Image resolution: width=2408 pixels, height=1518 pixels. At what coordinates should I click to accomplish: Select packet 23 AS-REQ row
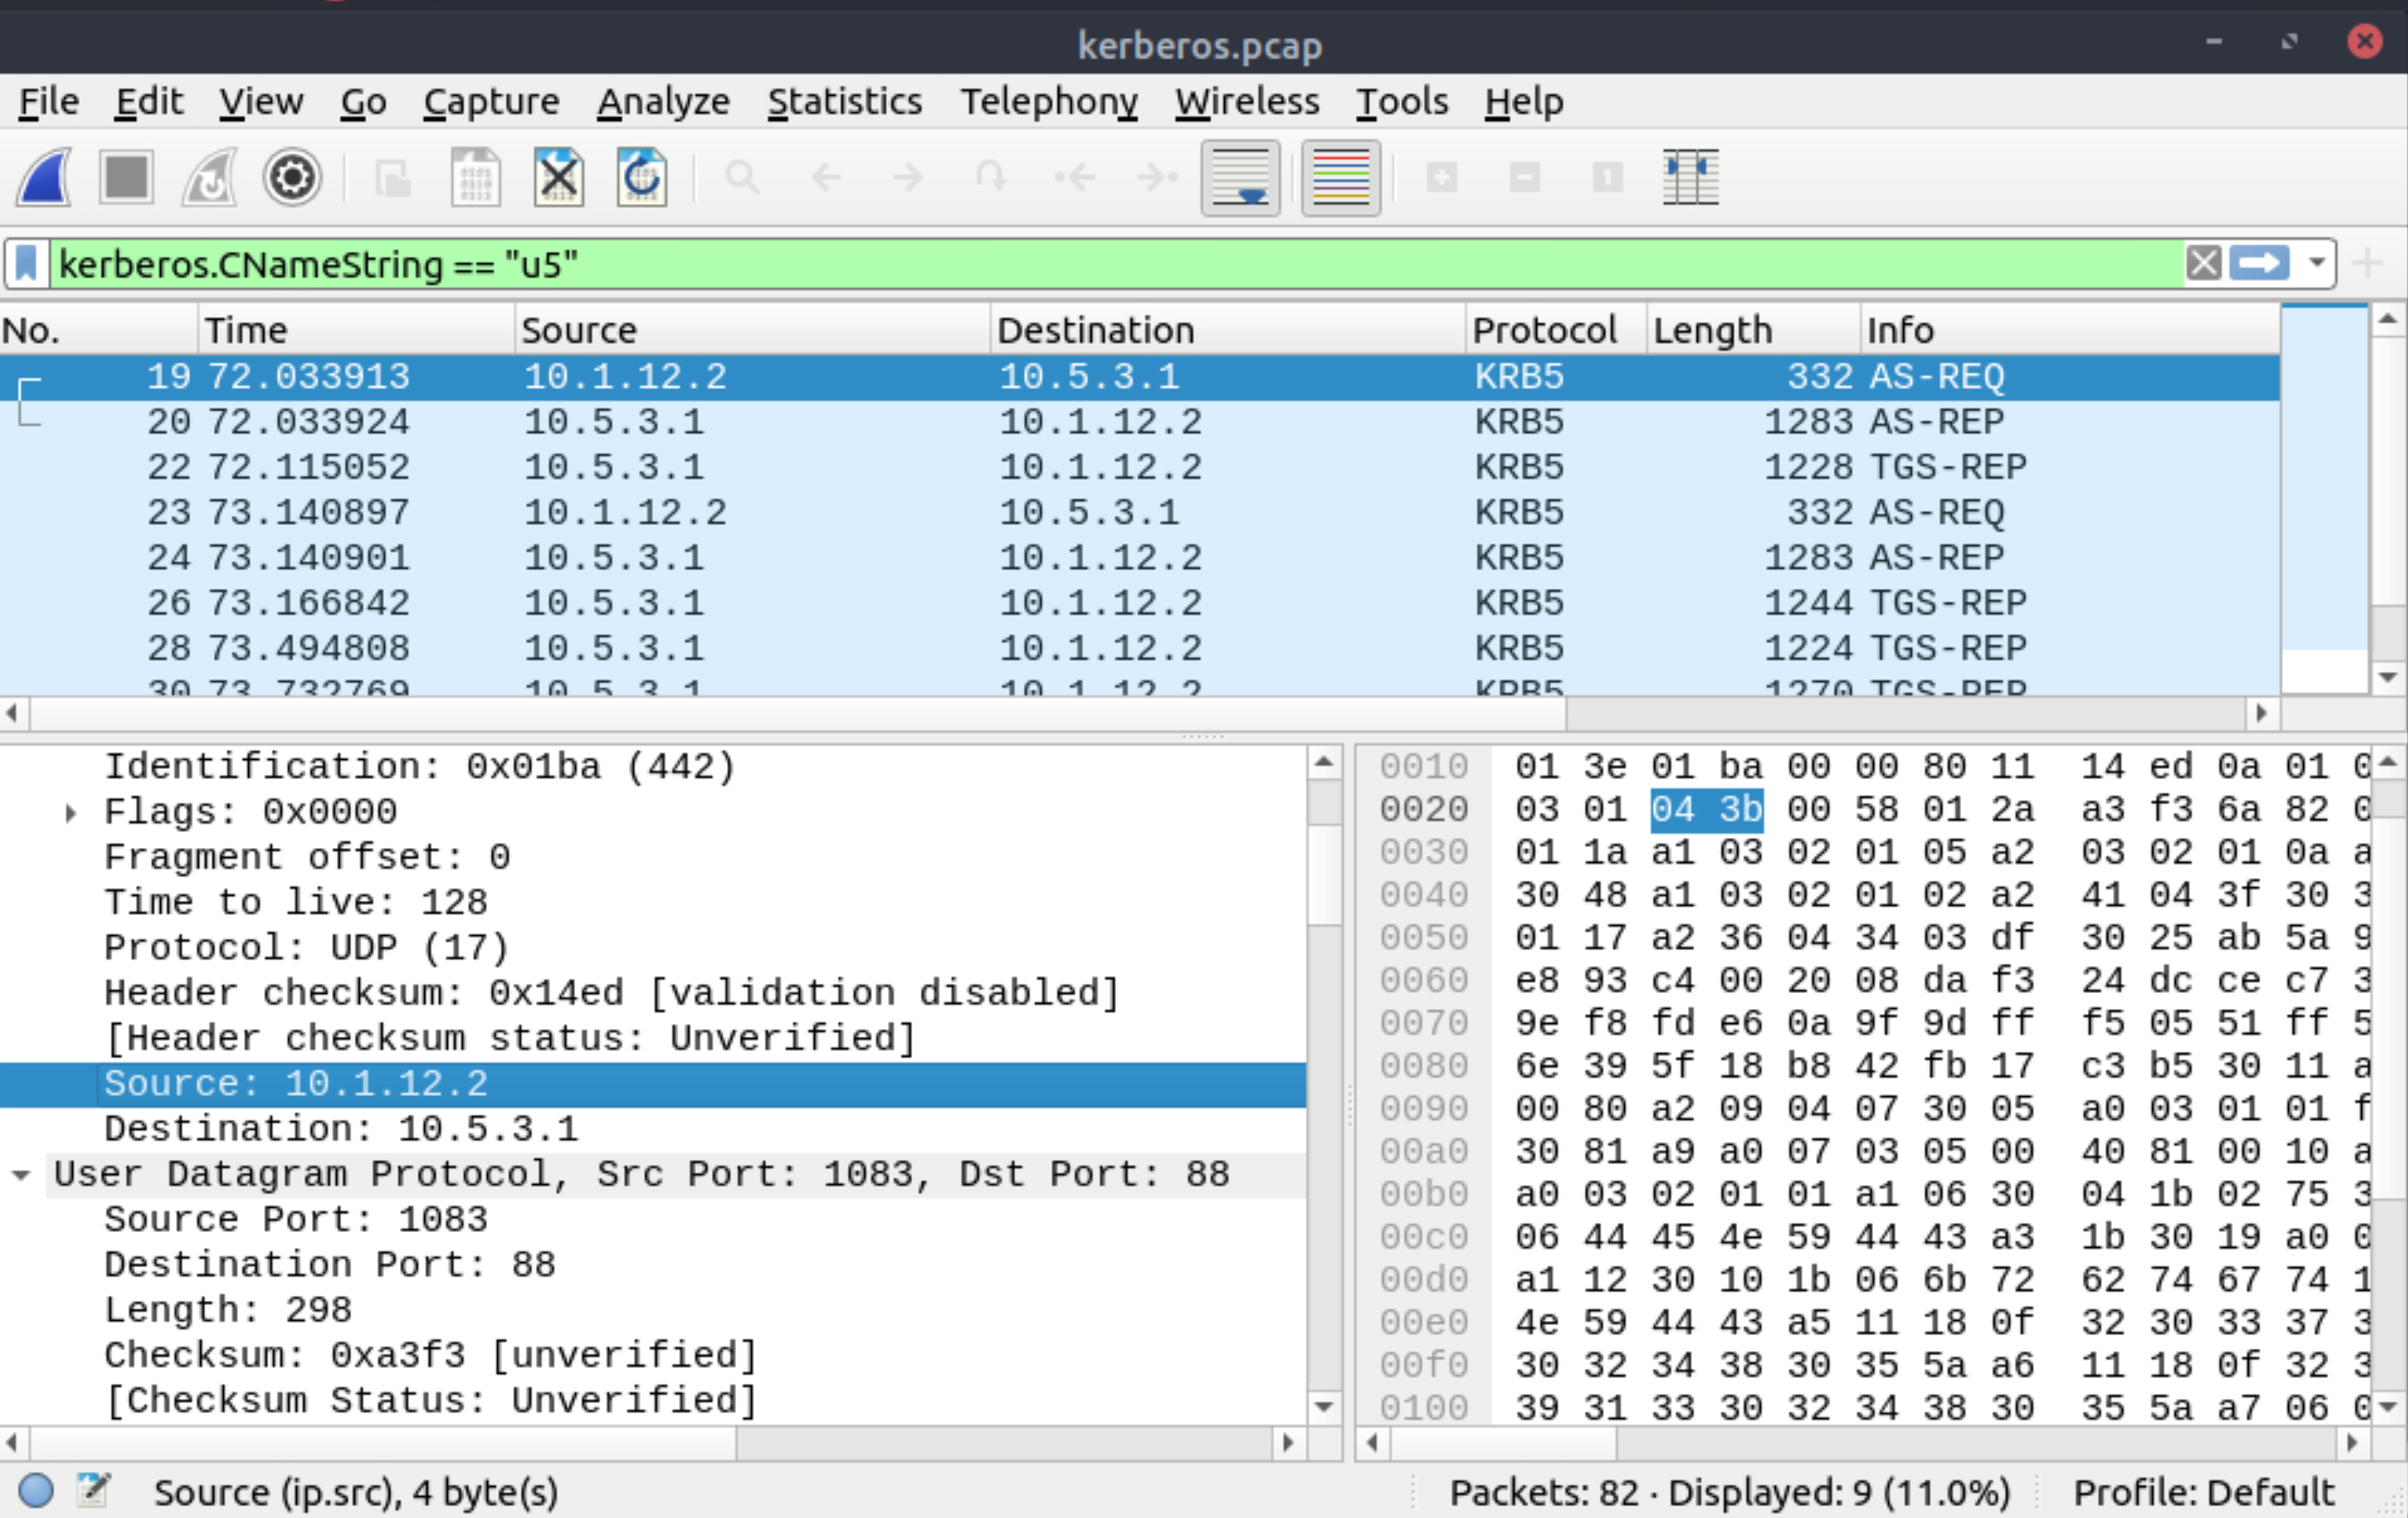1140,512
